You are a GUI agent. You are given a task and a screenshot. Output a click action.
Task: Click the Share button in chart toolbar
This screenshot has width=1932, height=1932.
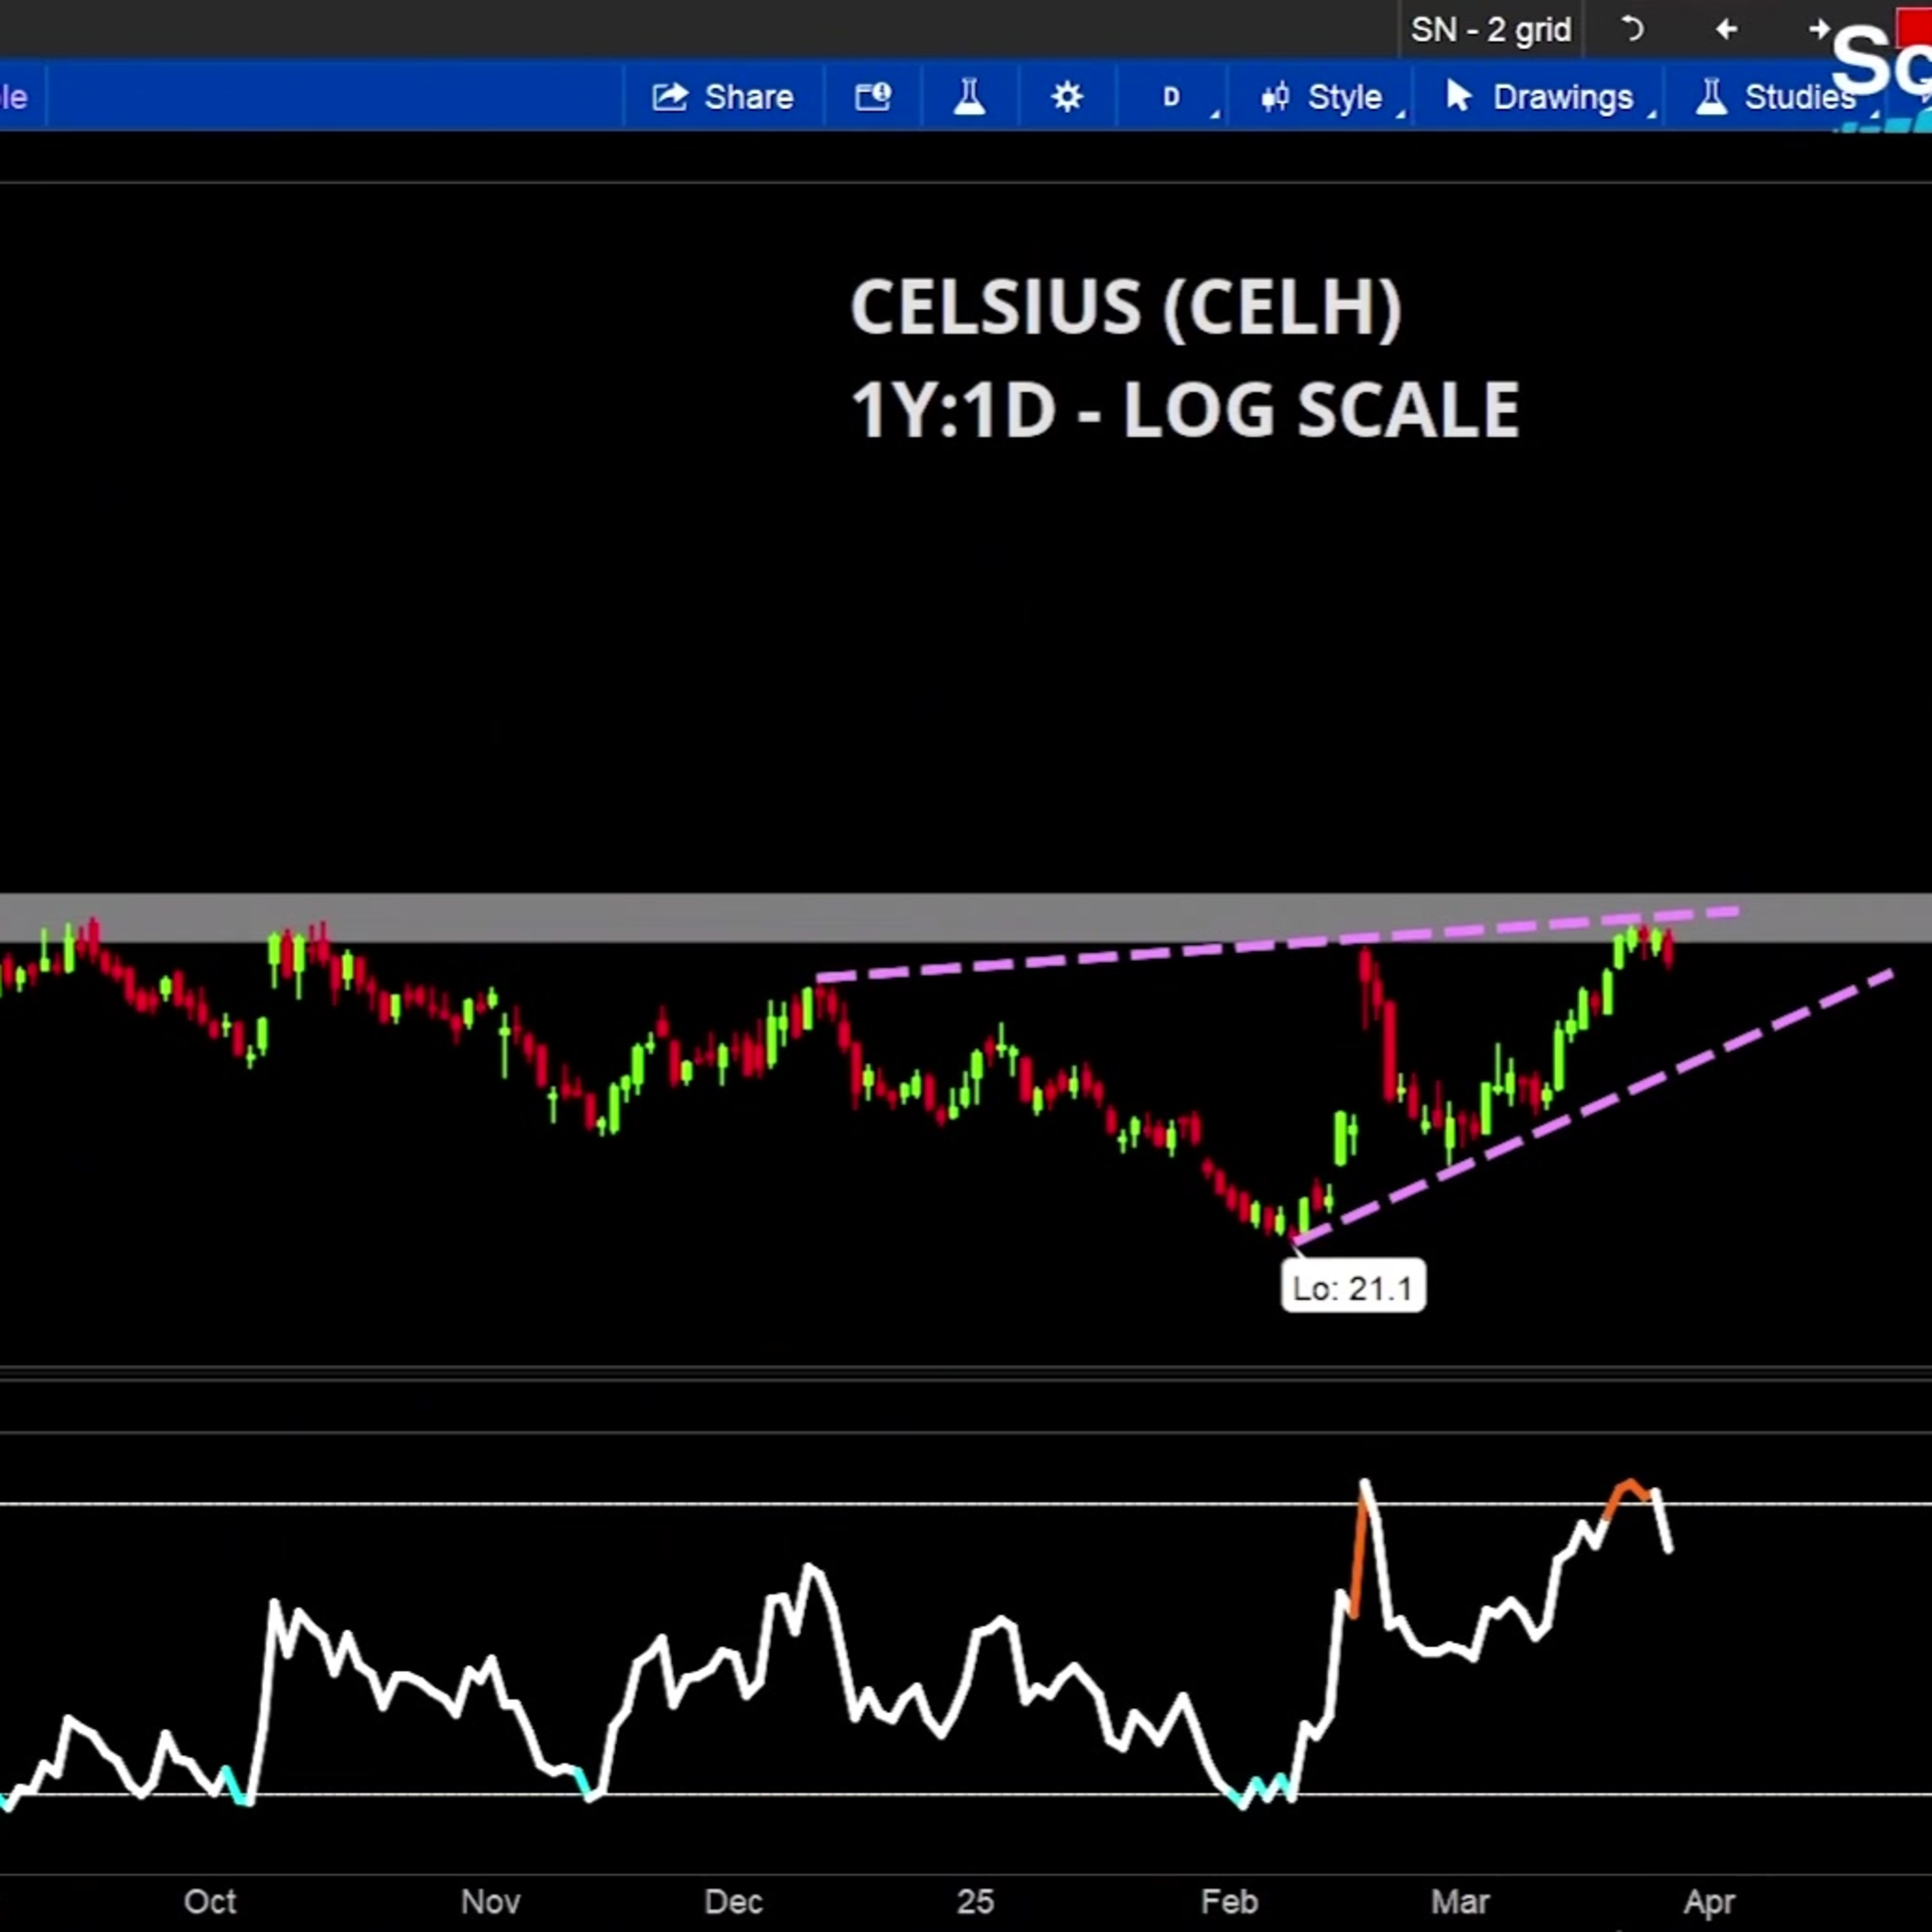click(x=723, y=97)
